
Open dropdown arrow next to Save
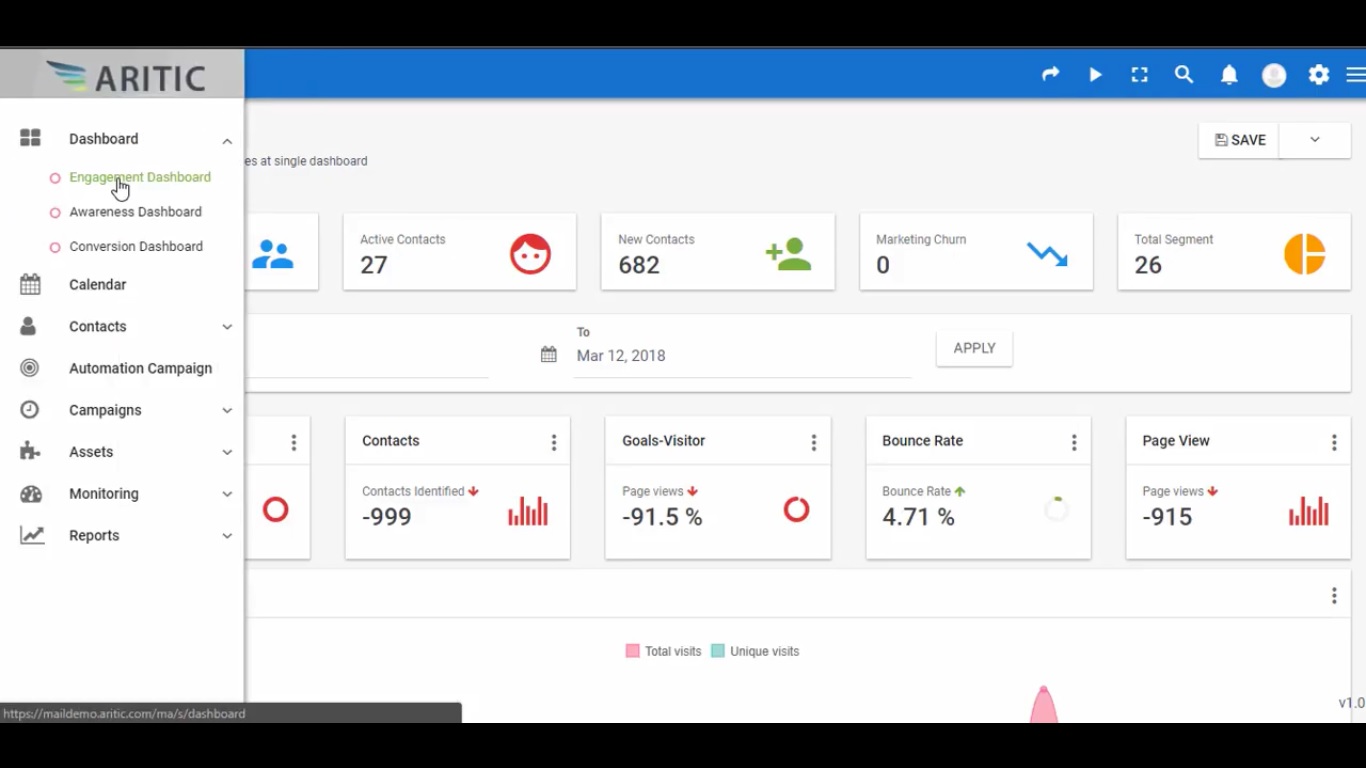pyautogui.click(x=1314, y=140)
